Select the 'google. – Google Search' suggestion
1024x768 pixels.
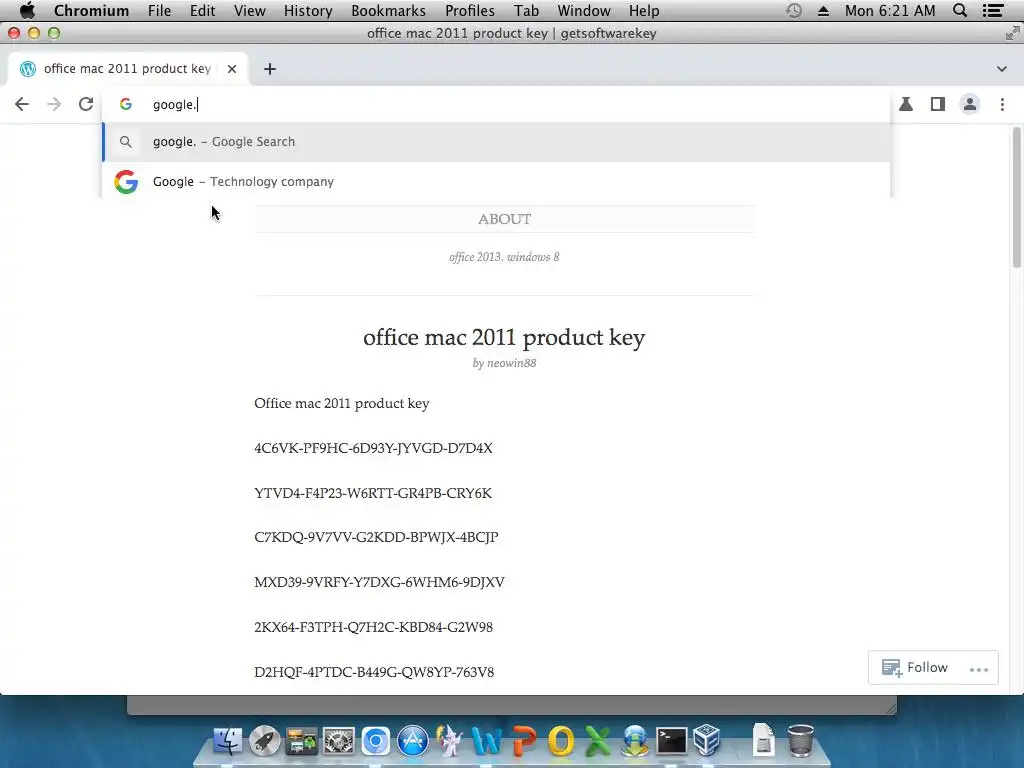tap(496, 142)
